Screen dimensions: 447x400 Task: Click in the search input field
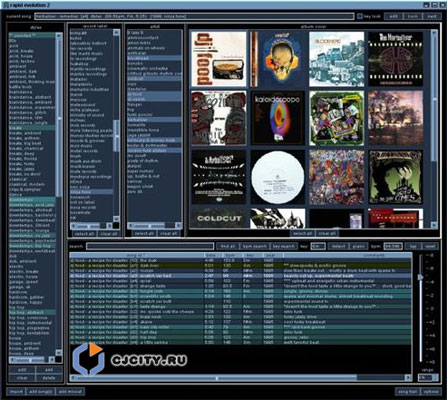(x=150, y=246)
